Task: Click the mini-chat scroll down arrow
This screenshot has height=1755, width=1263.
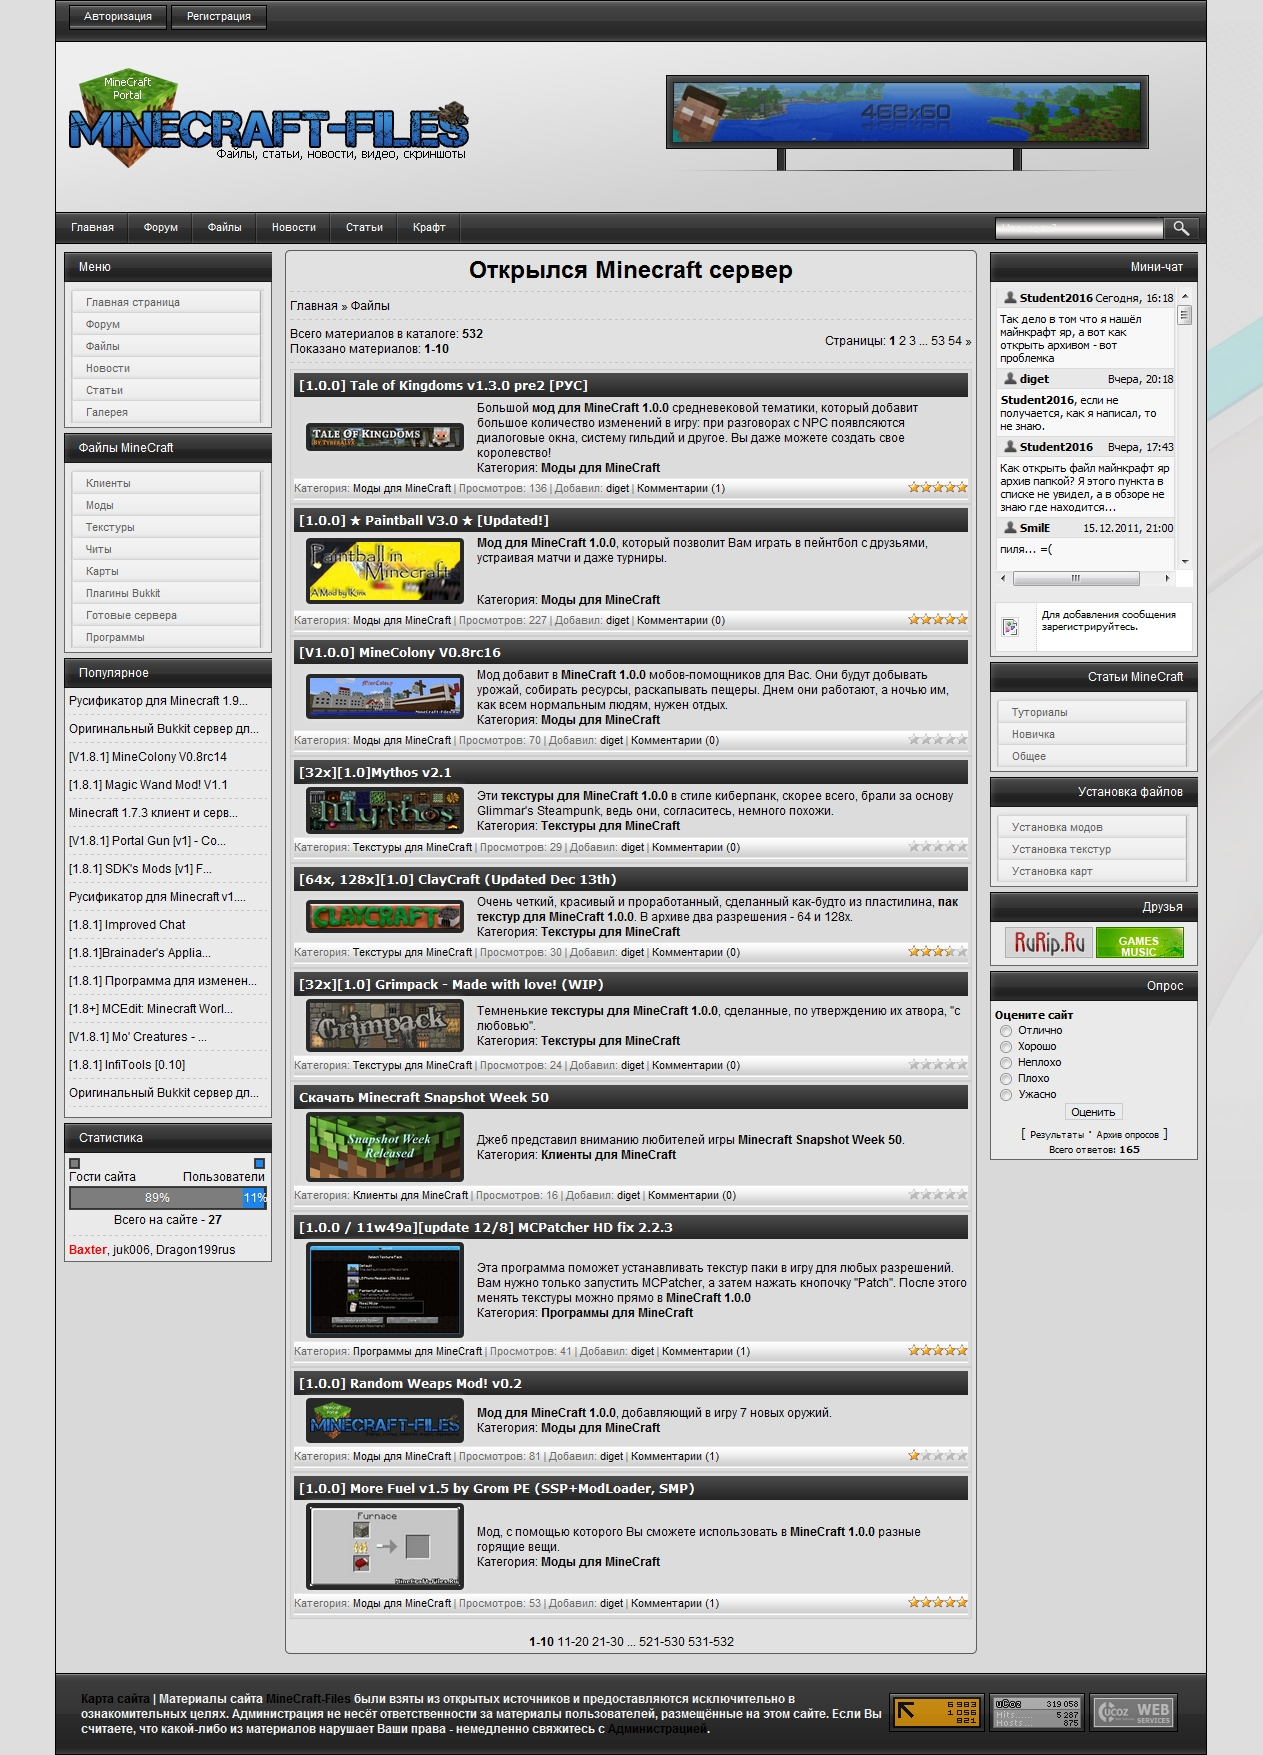Action: 1185,561
